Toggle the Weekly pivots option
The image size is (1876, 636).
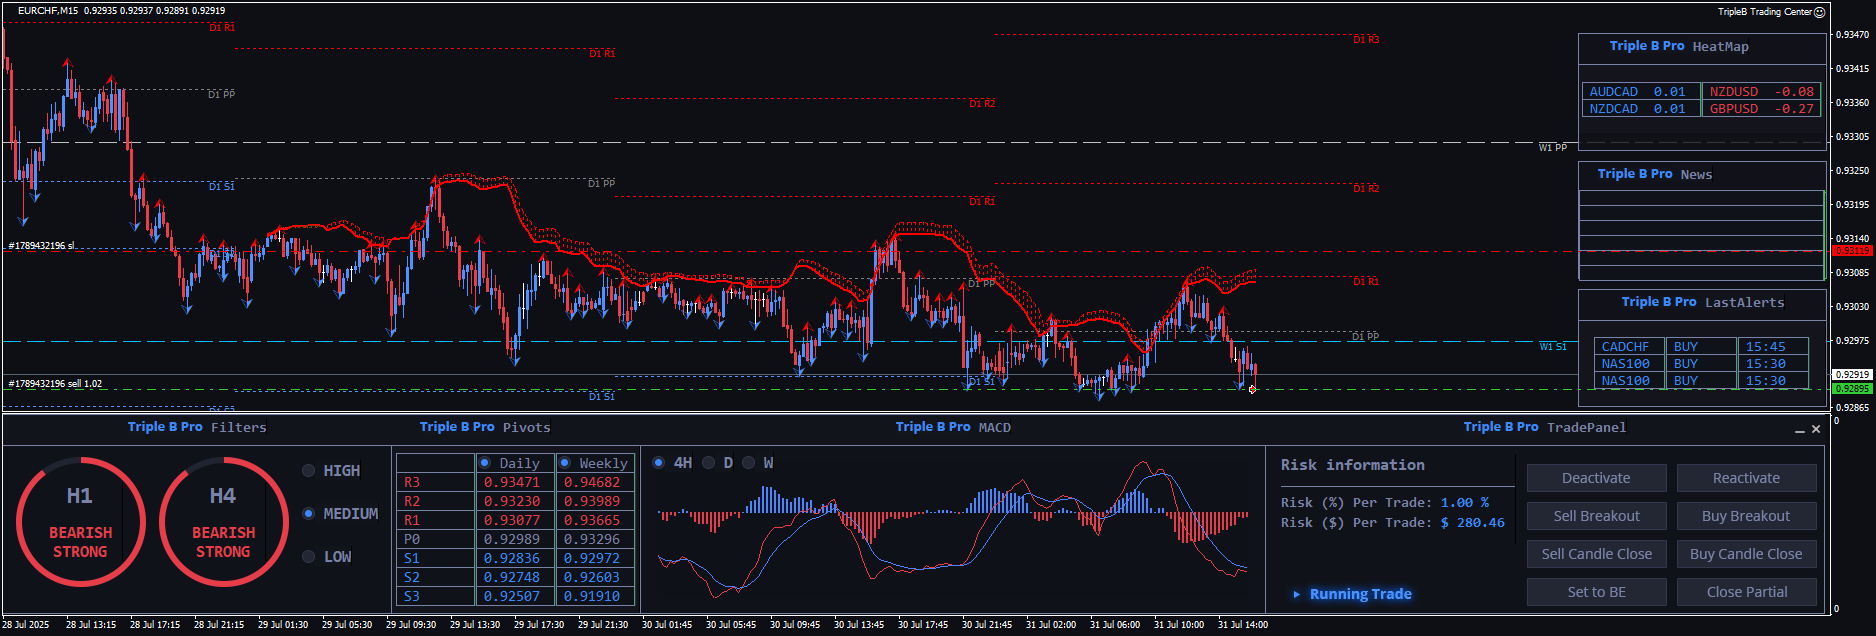[565, 463]
